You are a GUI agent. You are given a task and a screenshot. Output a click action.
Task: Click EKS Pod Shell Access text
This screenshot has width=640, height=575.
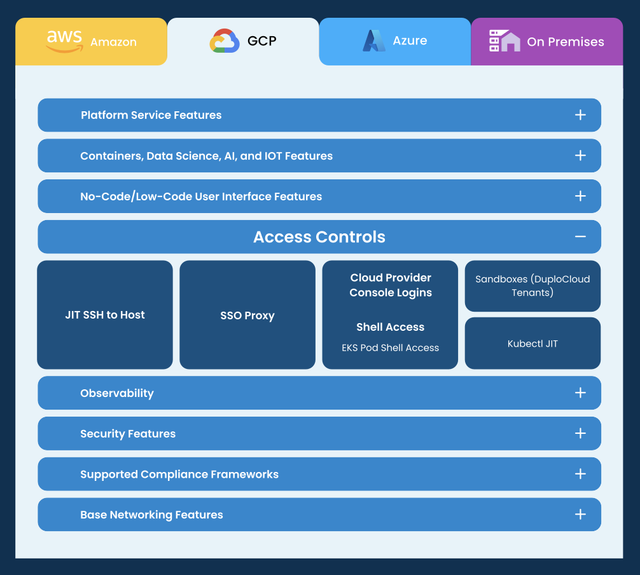(x=390, y=348)
